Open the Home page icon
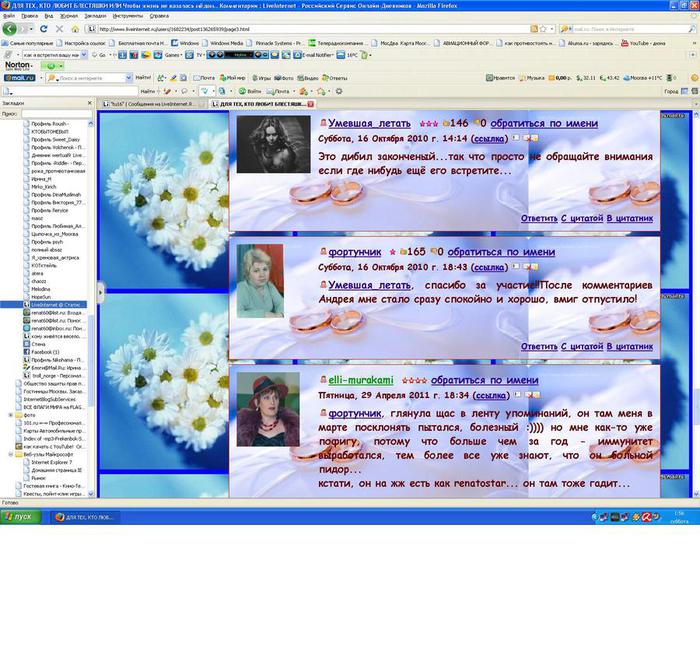Viewport: 700px width, 664px height. click(x=75, y=29)
